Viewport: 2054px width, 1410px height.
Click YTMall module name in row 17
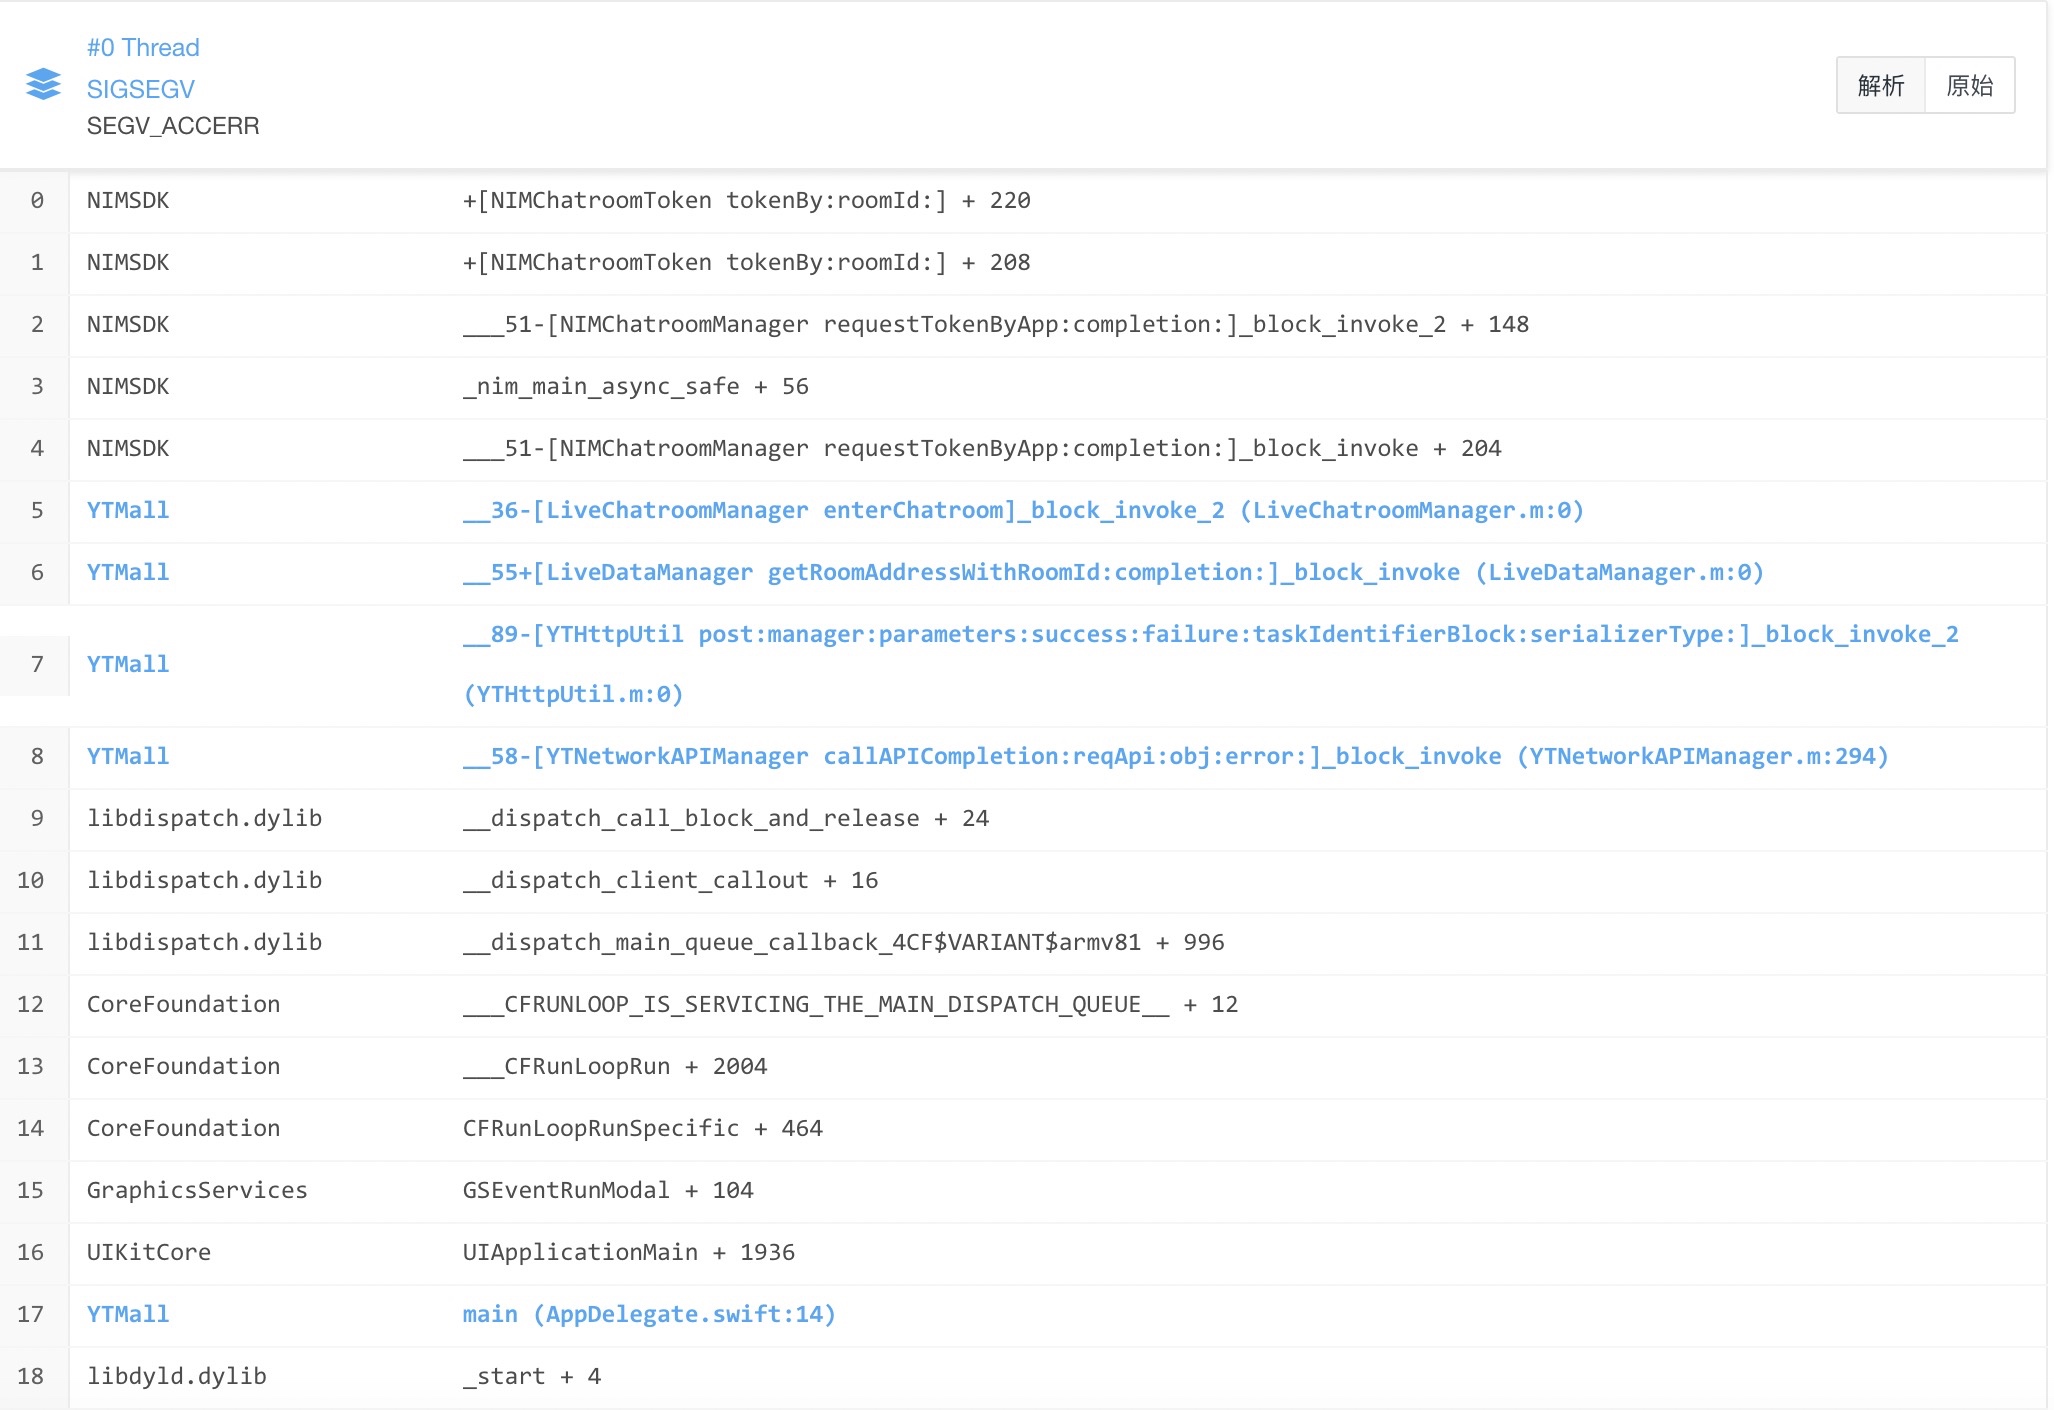[128, 1315]
